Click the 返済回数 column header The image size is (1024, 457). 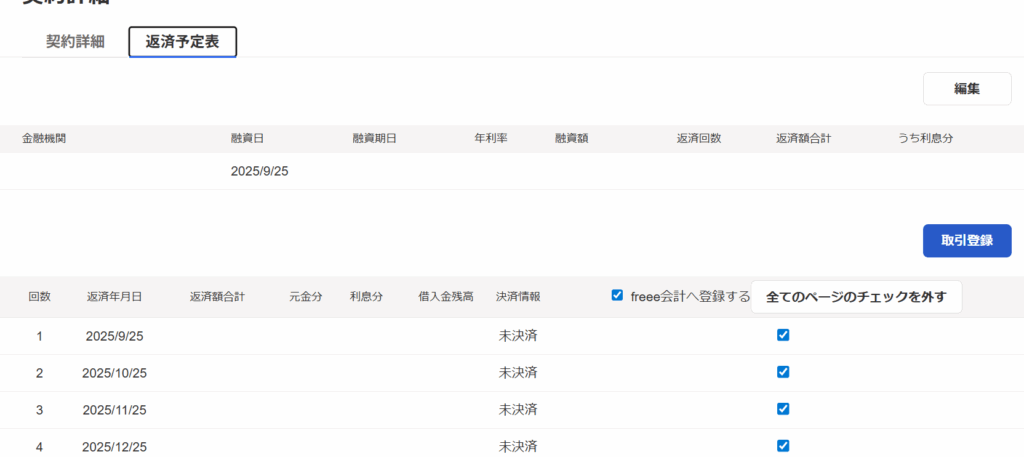(x=699, y=138)
